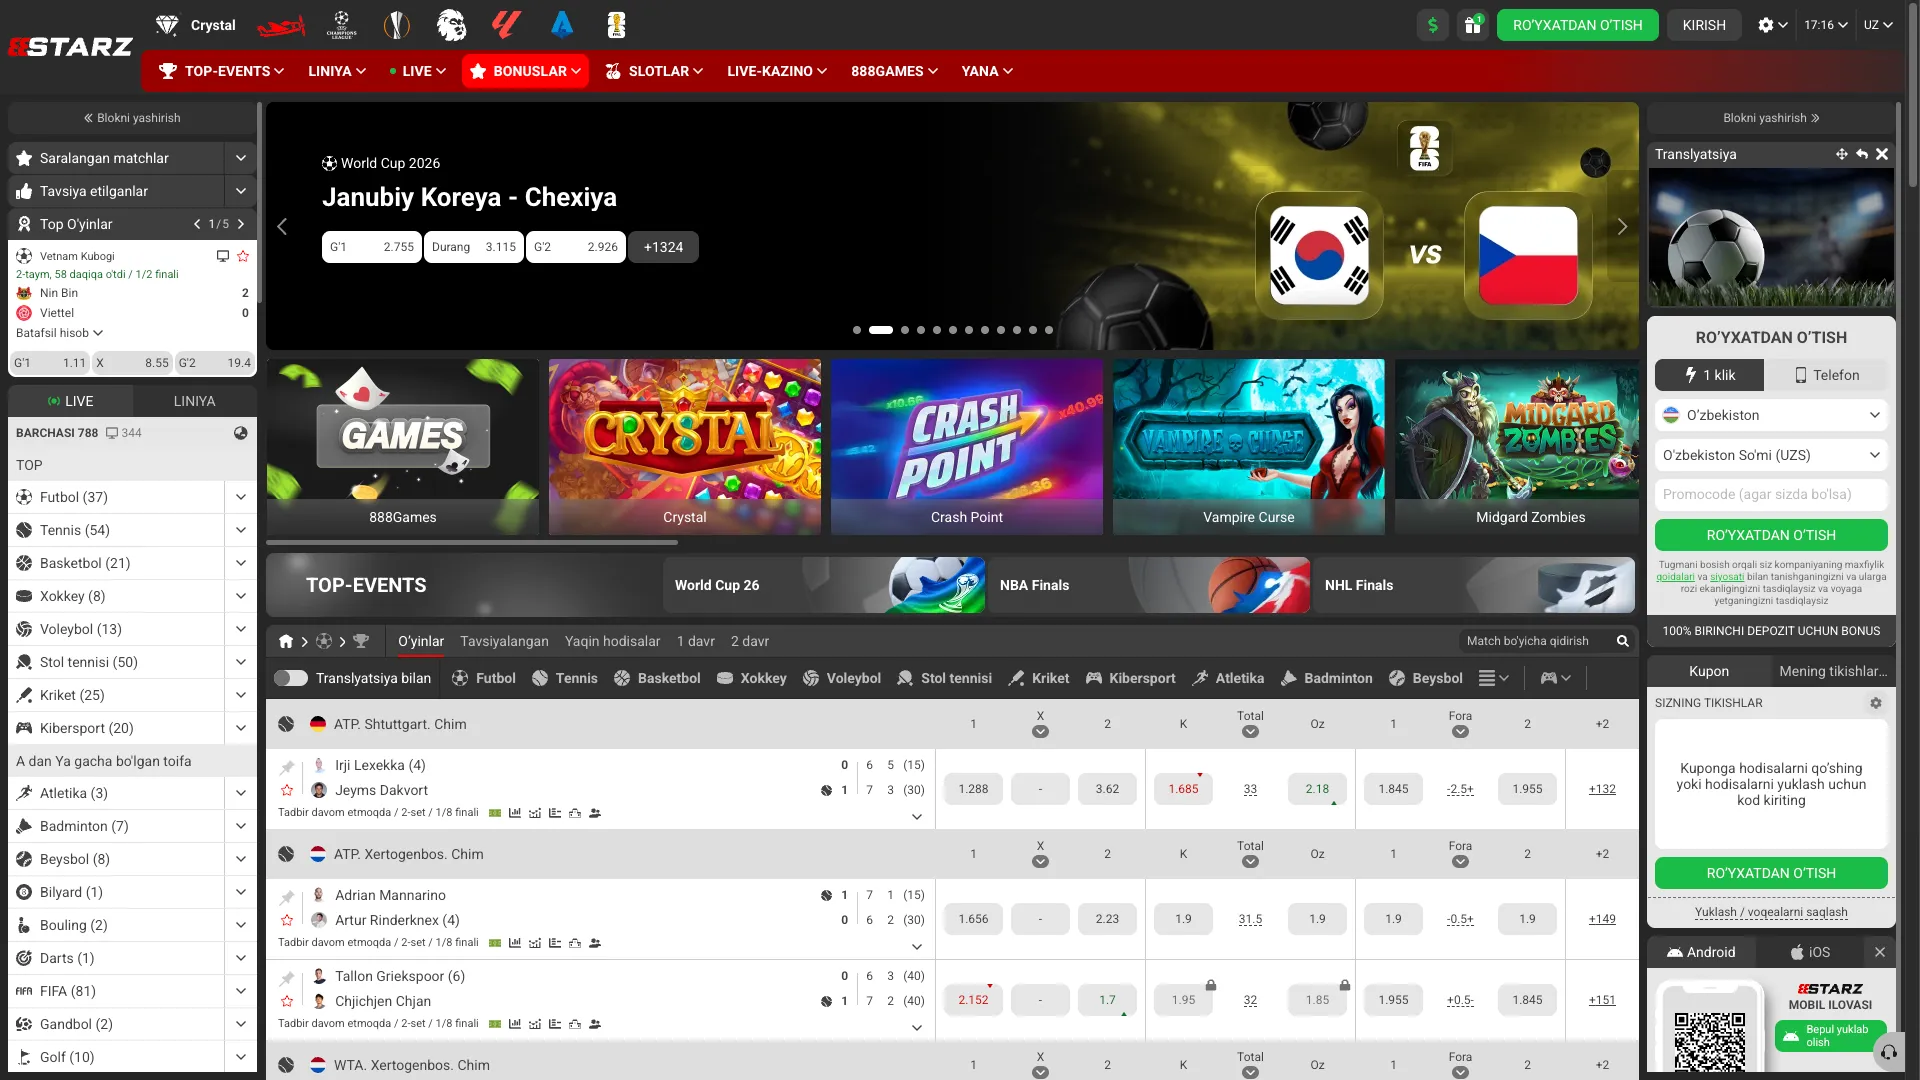The width and height of the screenshot is (1920, 1080).
Task: Open the World Cup trophy icon in top bar
Action: [616, 25]
